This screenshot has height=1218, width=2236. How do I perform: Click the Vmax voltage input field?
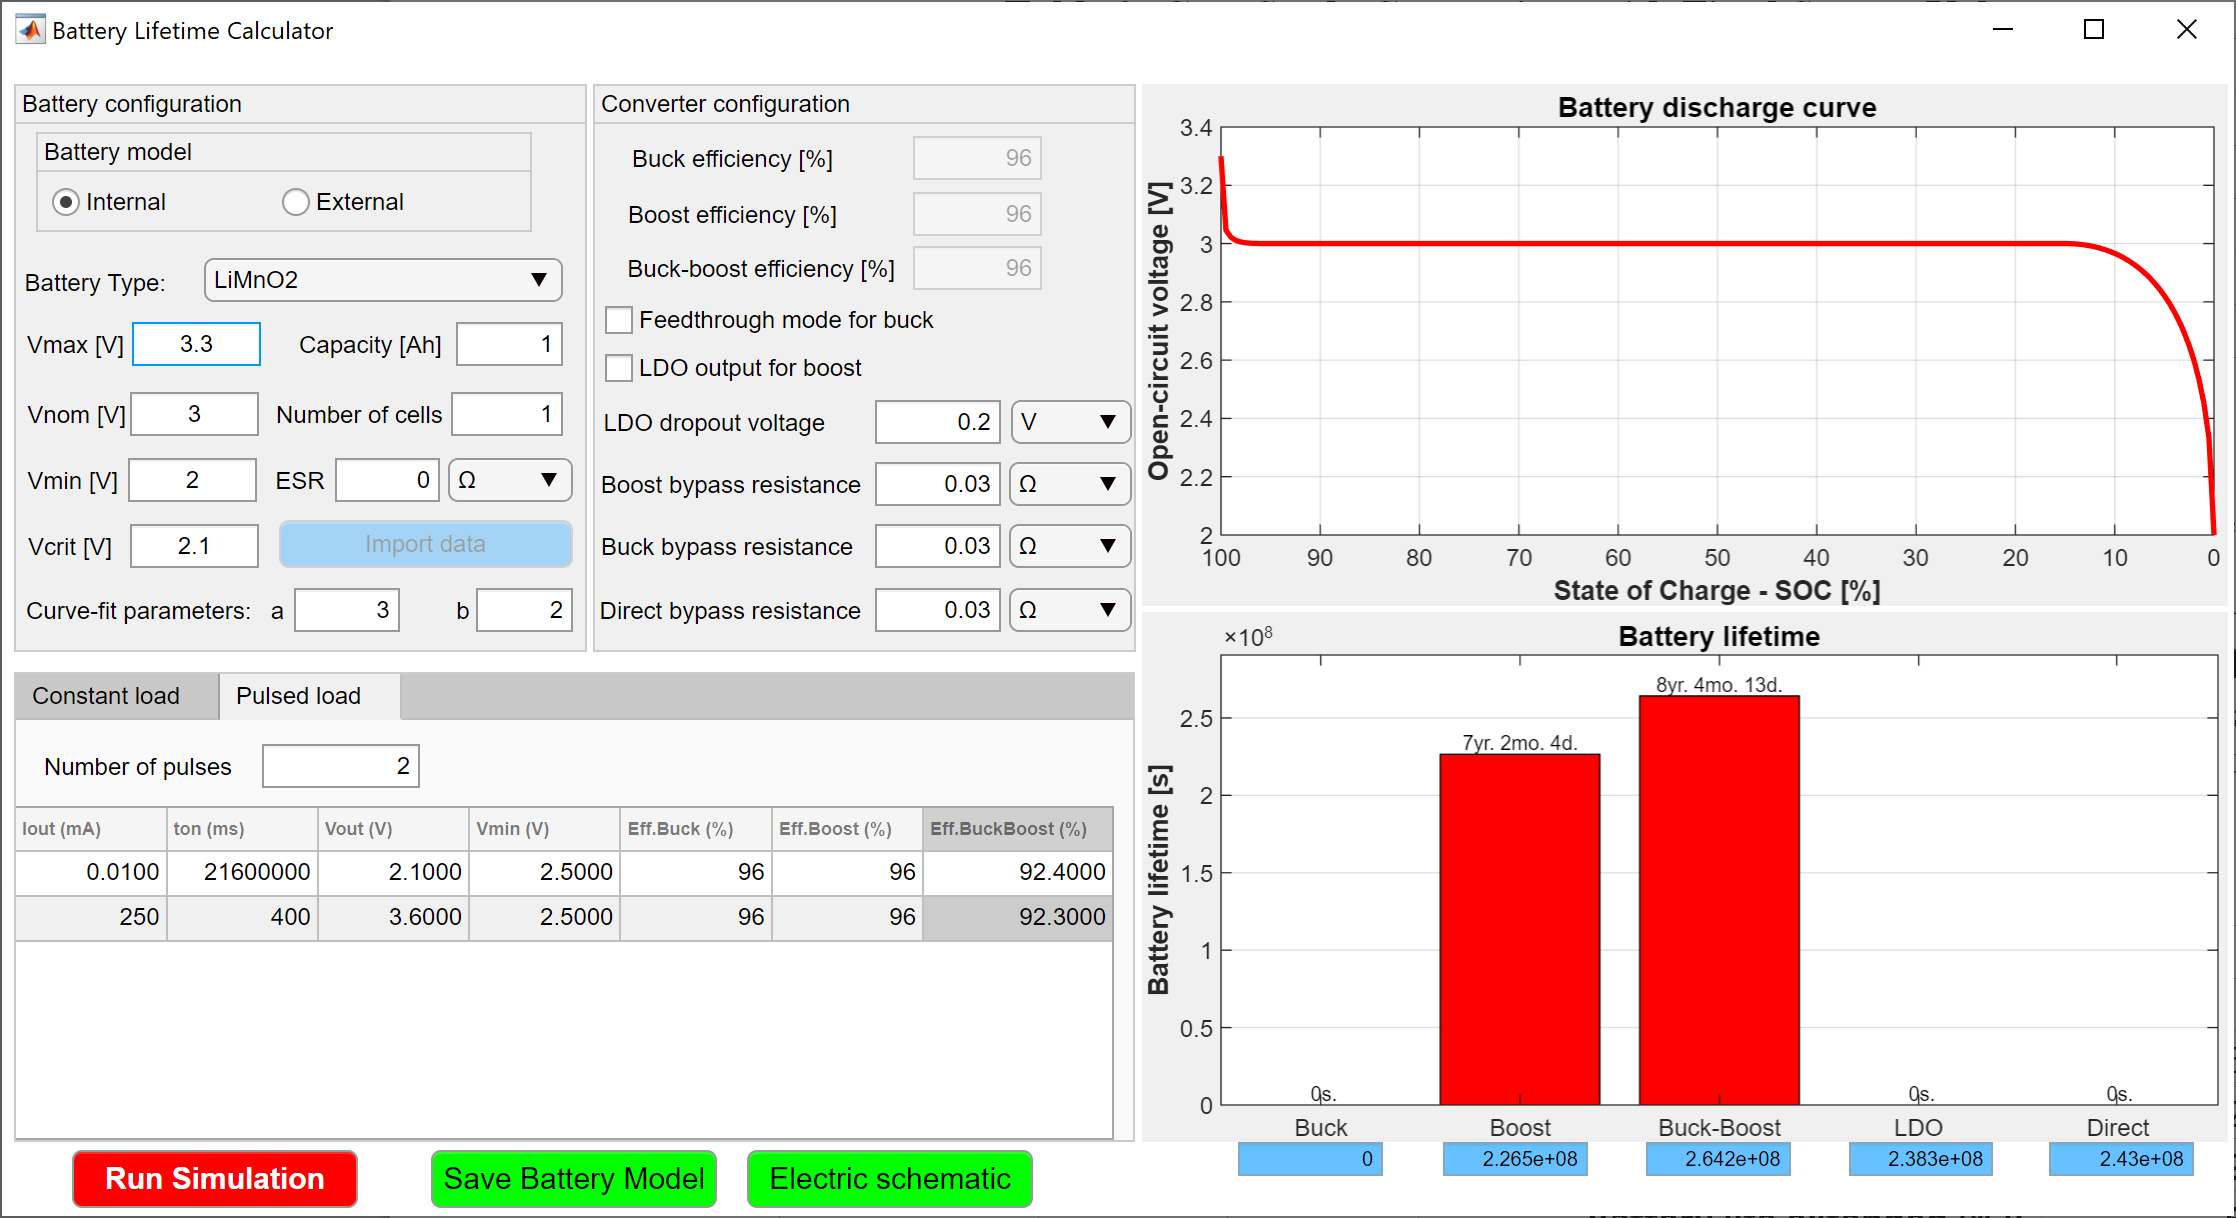tap(196, 344)
